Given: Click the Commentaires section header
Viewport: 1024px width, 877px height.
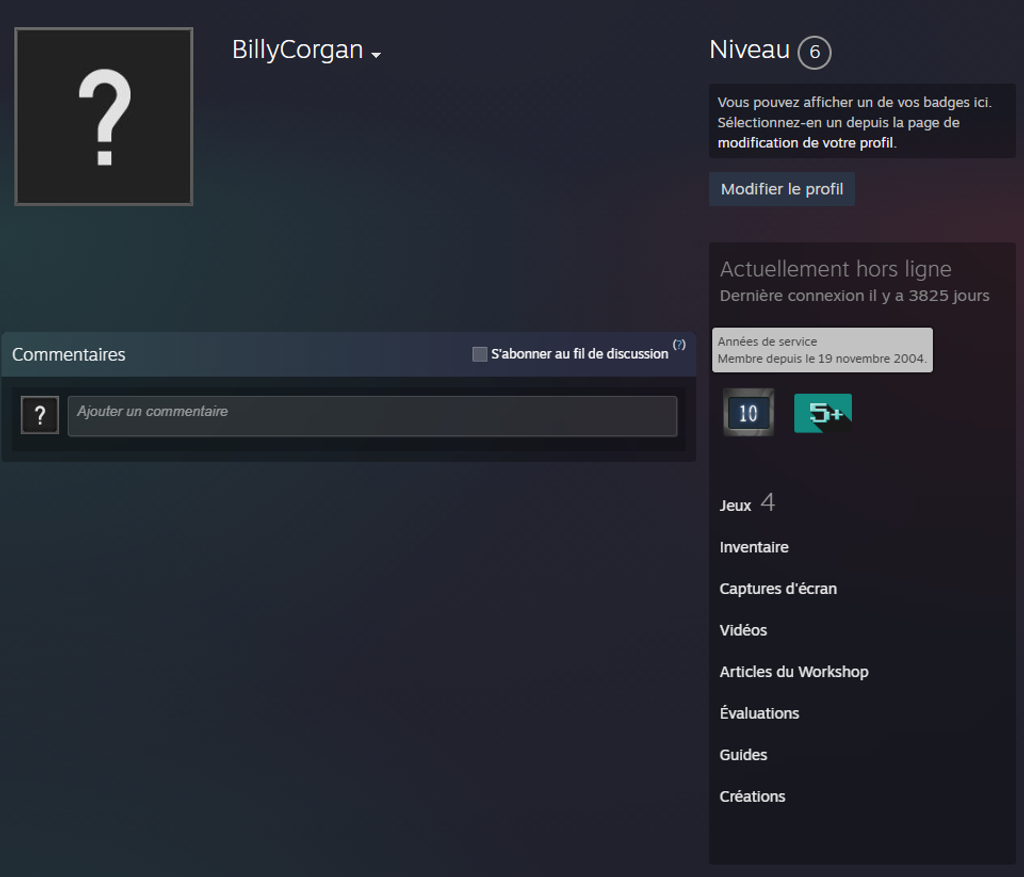Looking at the screenshot, I should tap(69, 355).
